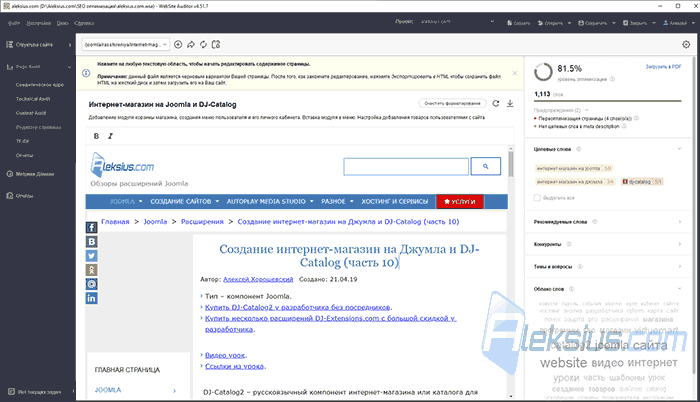
Task: Click the page title heading to edit it
Action: (349, 255)
